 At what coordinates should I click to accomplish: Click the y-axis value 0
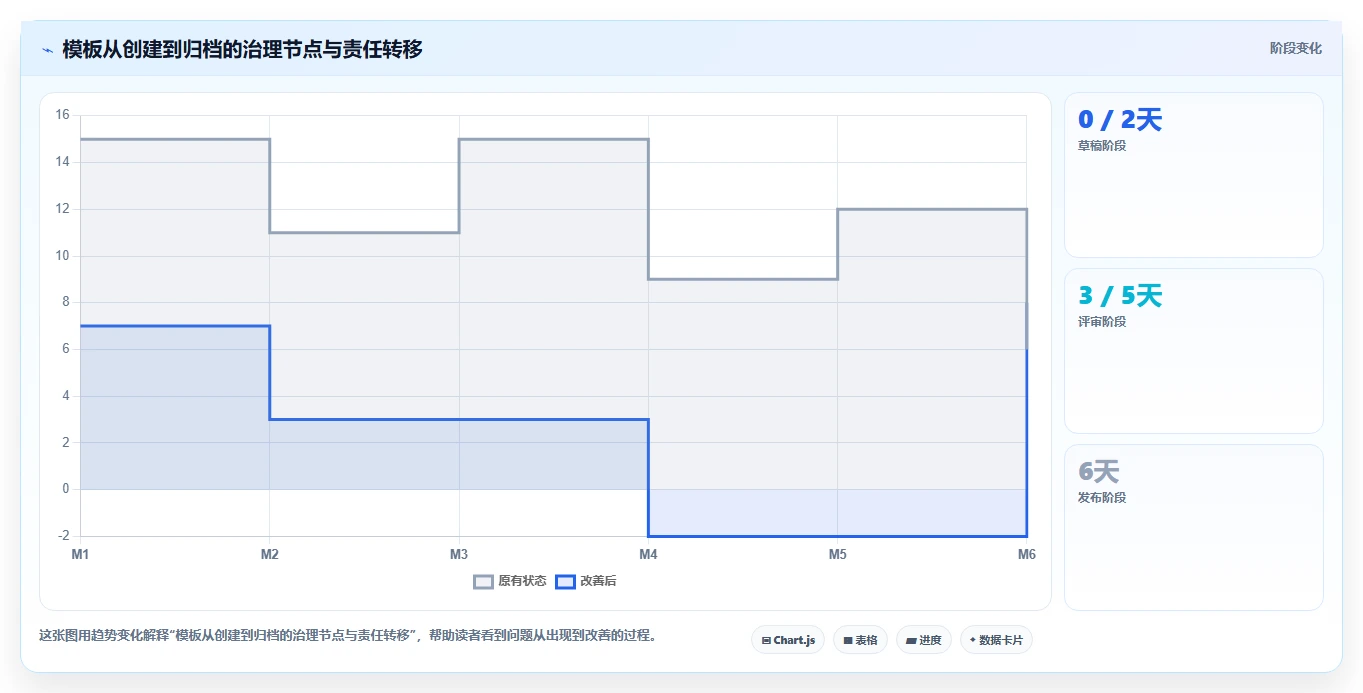pyautogui.click(x=65, y=489)
